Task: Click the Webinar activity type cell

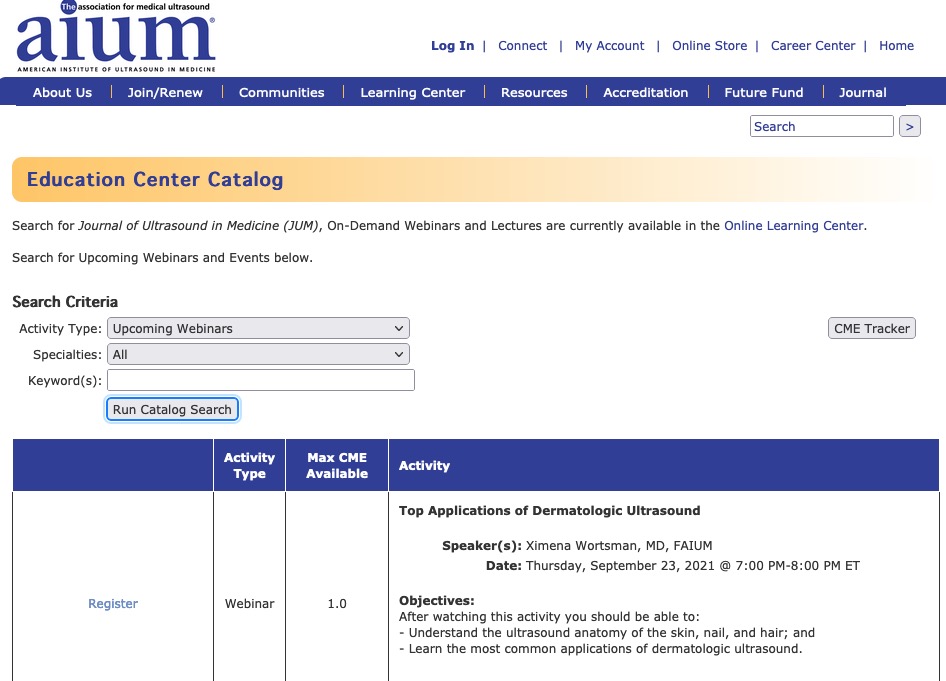Action: (x=249, y=603)
